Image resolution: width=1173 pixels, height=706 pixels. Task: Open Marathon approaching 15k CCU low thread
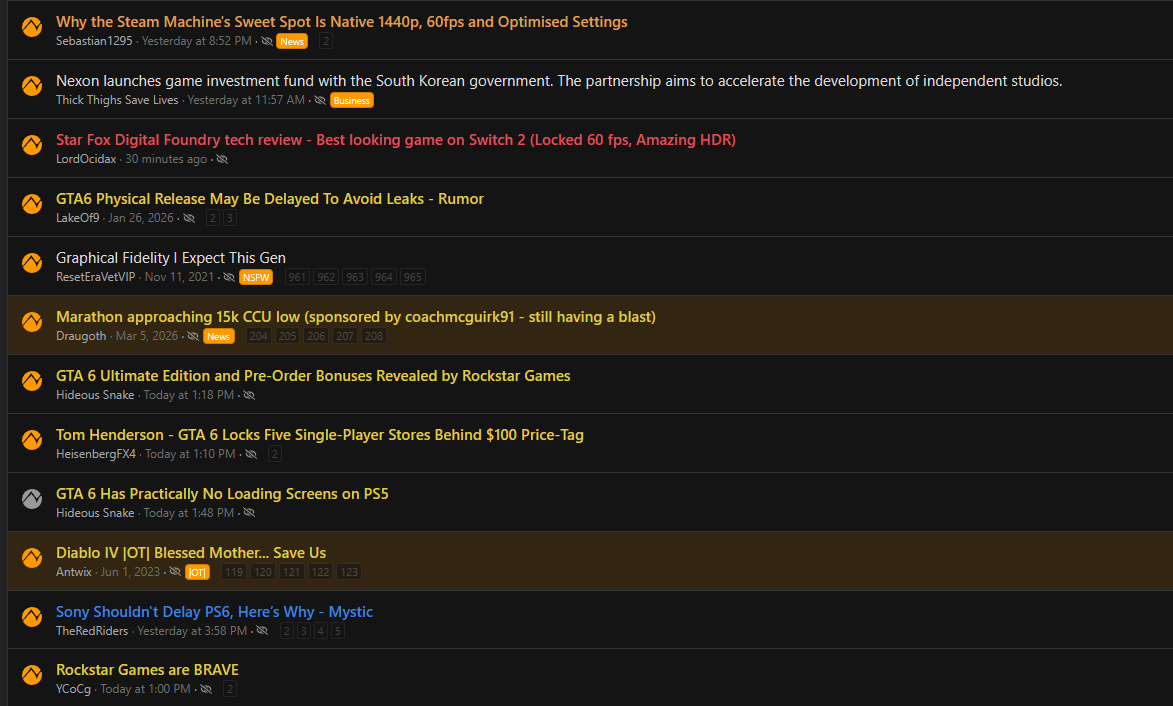pos(355,317)
